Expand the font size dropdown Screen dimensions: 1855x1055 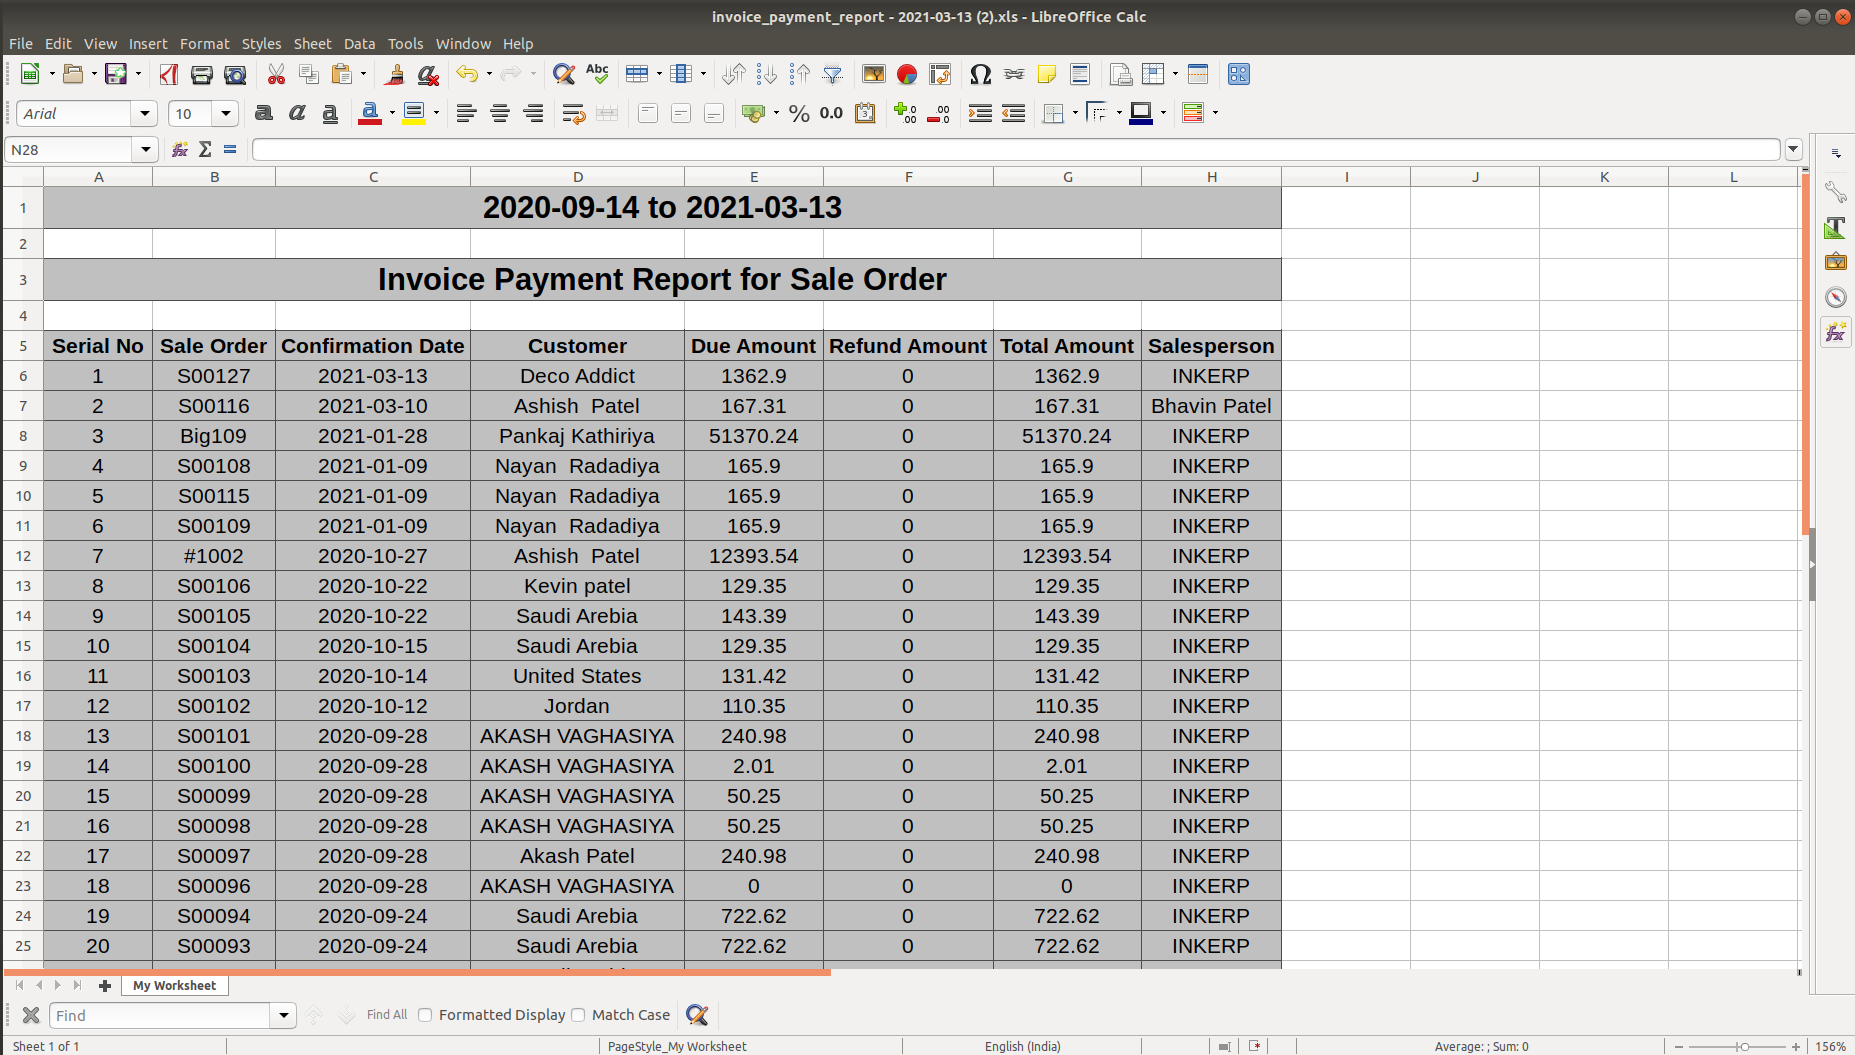226,113
